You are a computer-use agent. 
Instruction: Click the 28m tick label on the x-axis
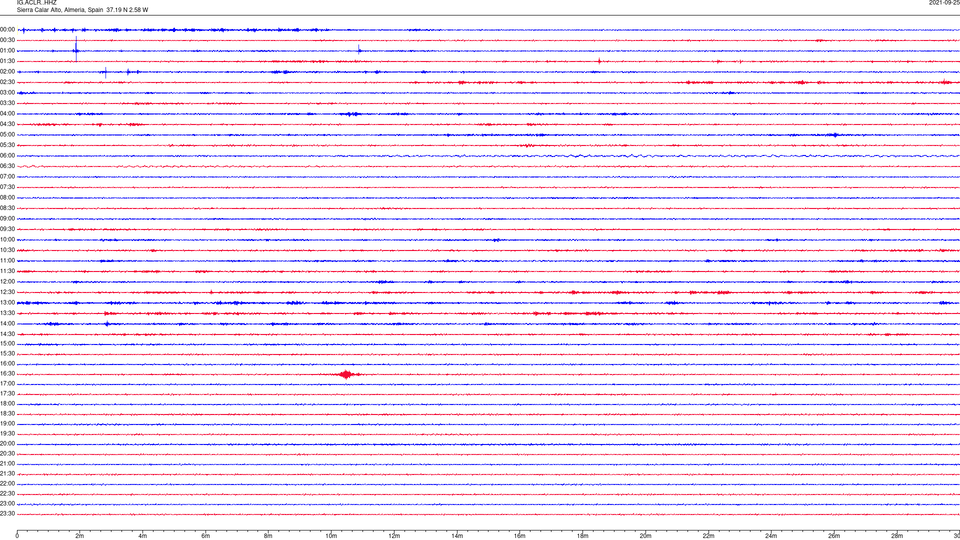point(897,536)
